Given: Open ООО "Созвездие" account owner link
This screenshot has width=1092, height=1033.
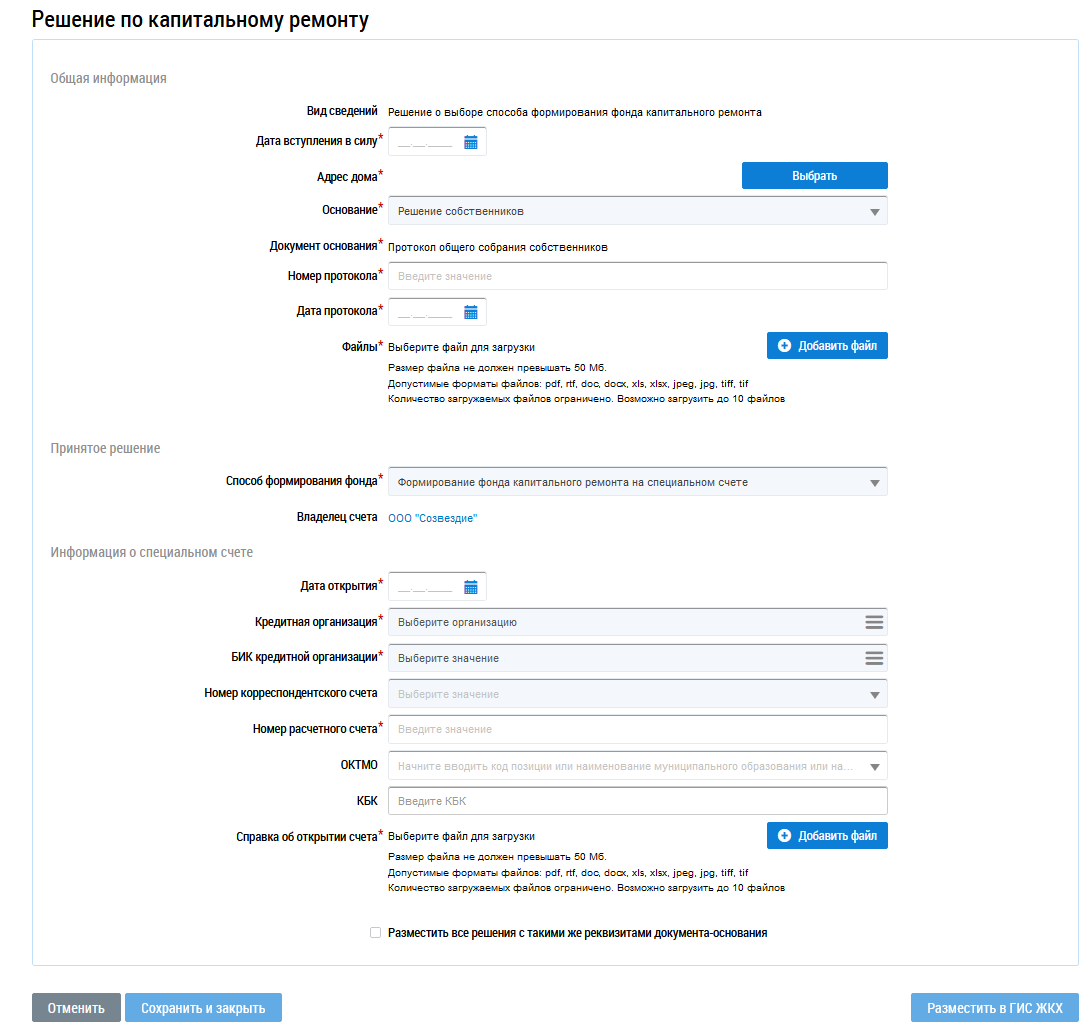Looking at the screenshot, I should [x=432, y=518].
